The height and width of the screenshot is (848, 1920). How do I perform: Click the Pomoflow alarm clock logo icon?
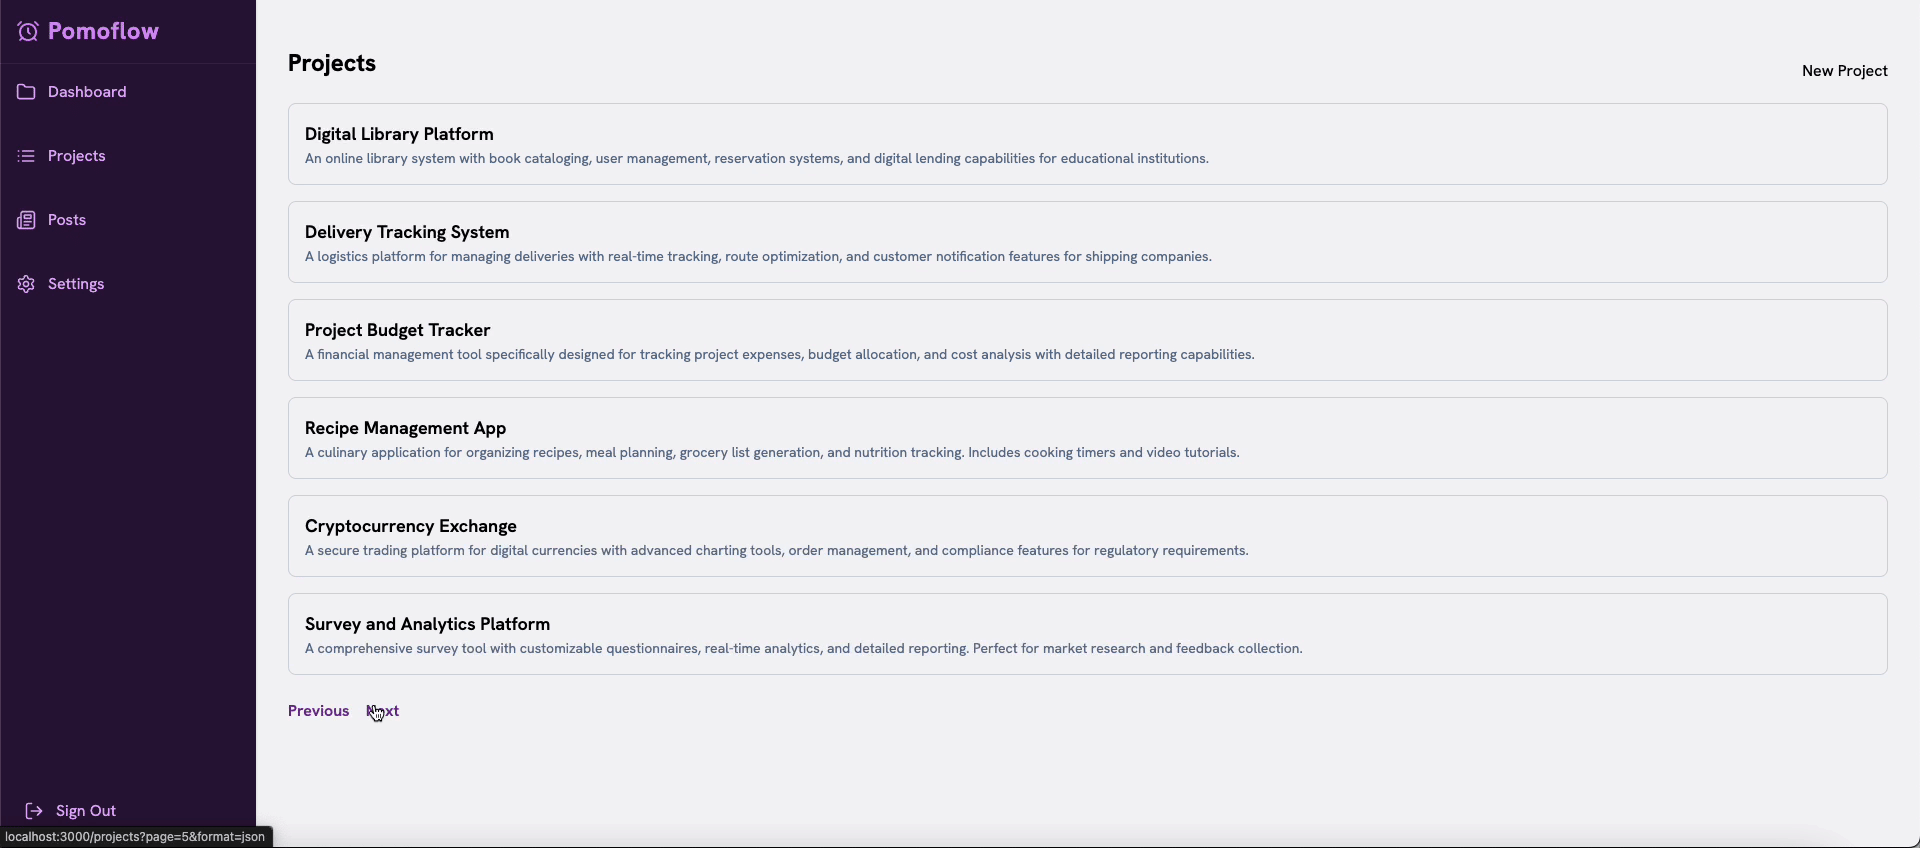(28, 32)
